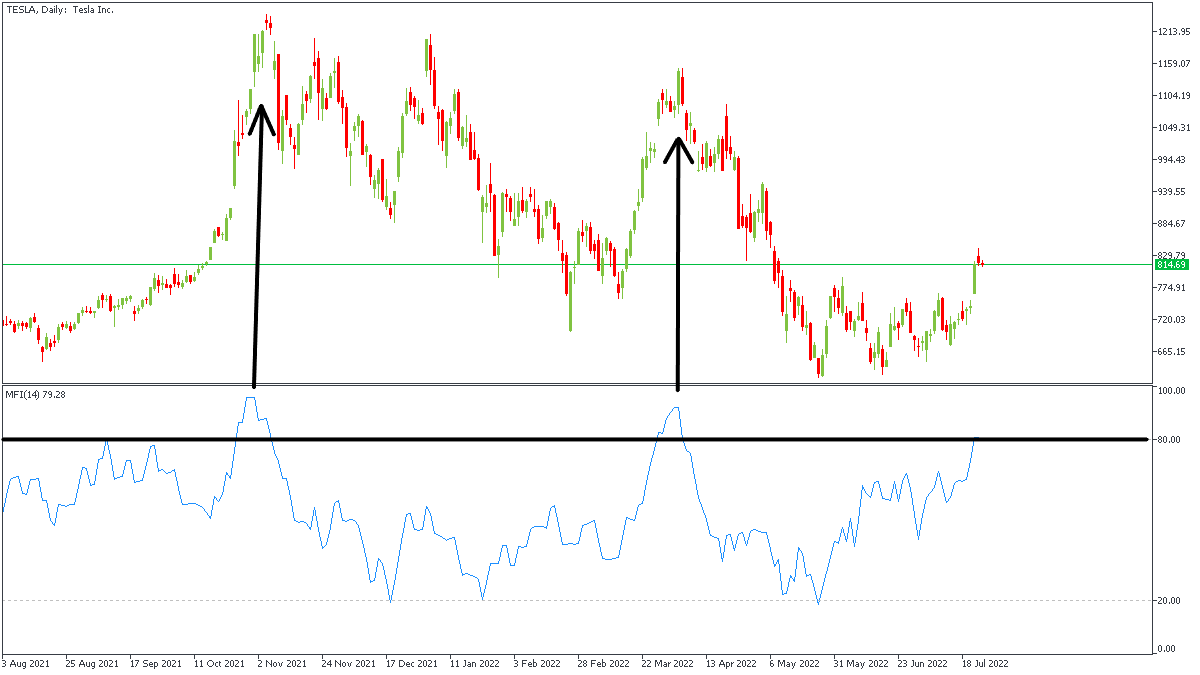
Task: Click the green 814.63 current price tag
Action: point(1171,265)
